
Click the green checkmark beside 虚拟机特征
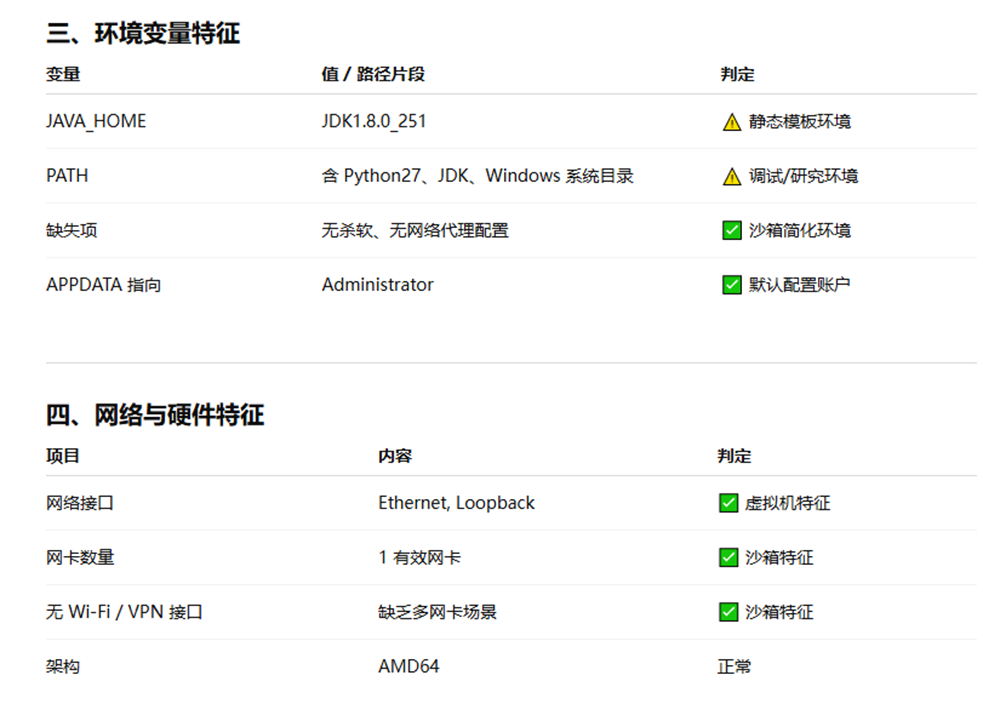tap(728, 503)
